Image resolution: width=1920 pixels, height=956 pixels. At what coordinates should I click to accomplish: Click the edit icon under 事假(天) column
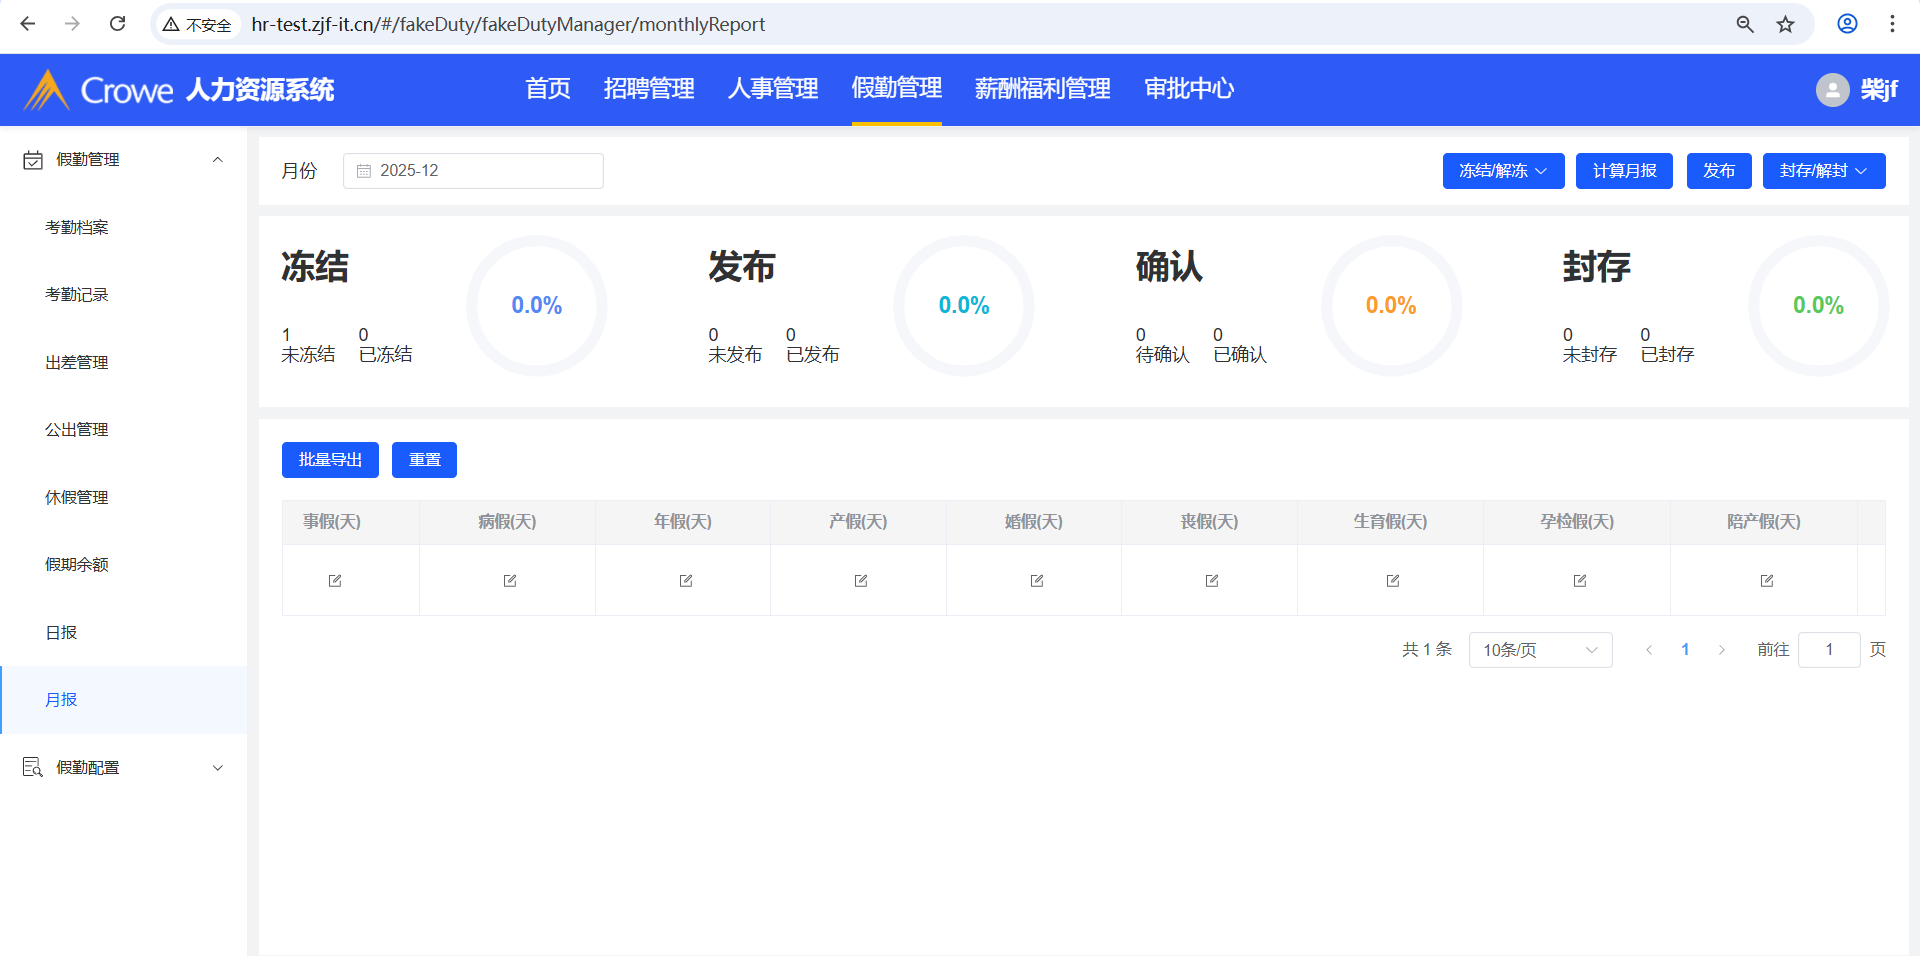(335, 581)
